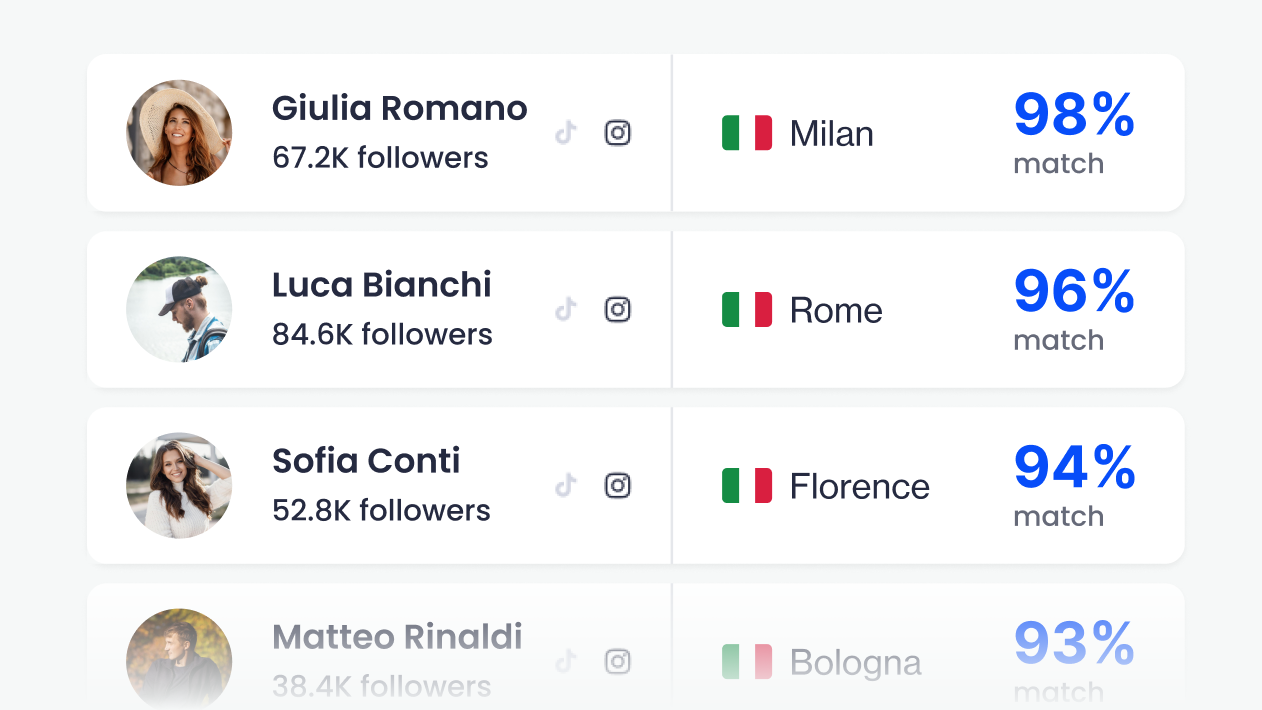Click the Italian flag beside Milan
Image resolution: width=1262 pixels, height=710 pixels.
tap(747, 133)
